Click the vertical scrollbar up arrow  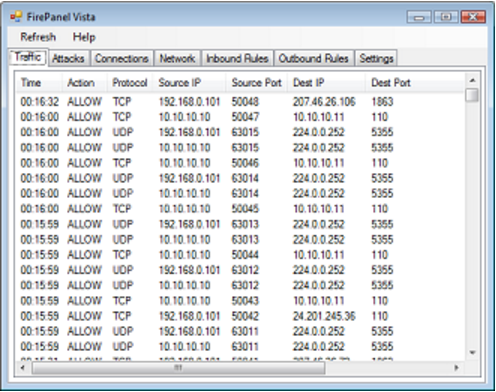[472, 80]
